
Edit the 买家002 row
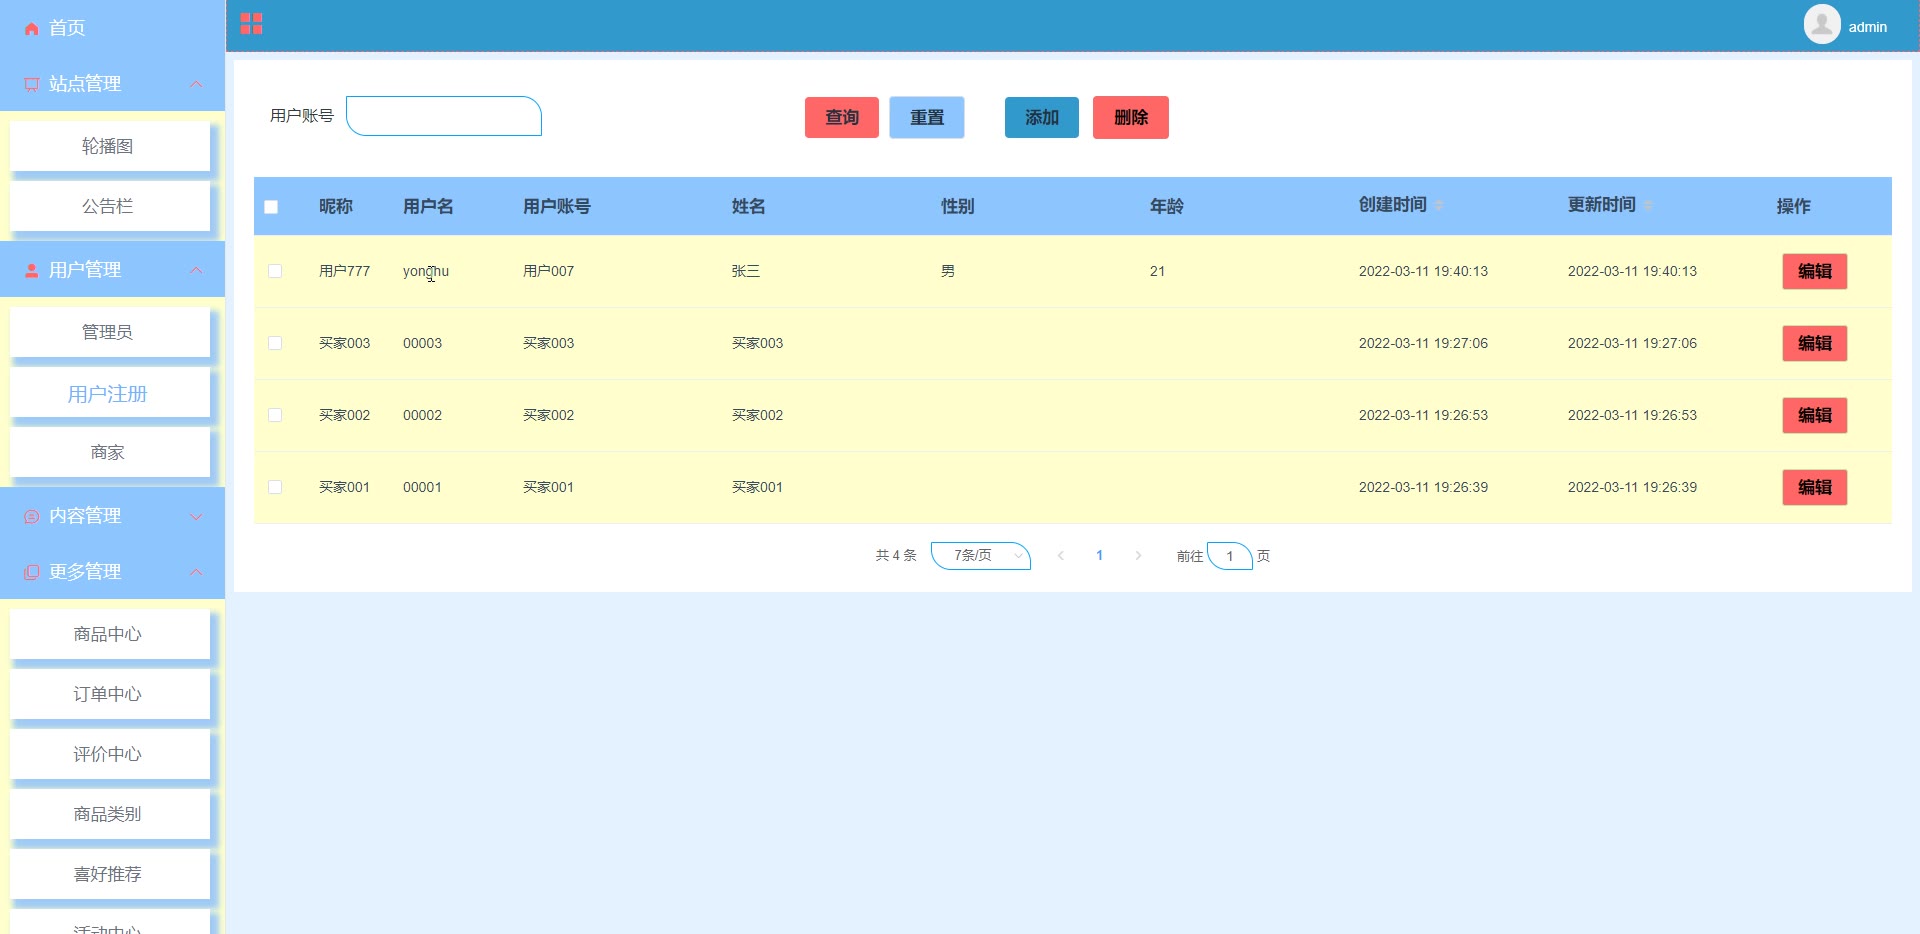point(1815,415)
